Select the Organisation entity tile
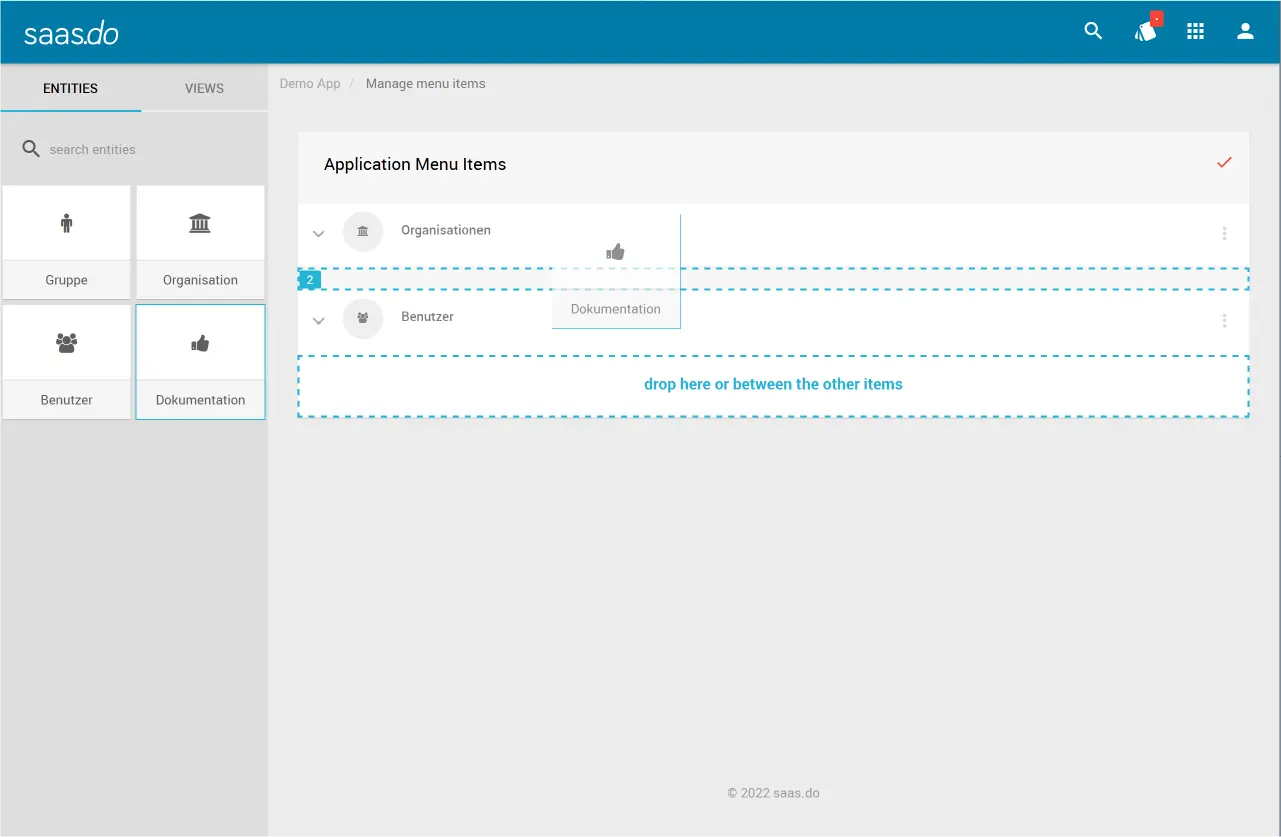The image size is (1281, 837). pos(200,242)
